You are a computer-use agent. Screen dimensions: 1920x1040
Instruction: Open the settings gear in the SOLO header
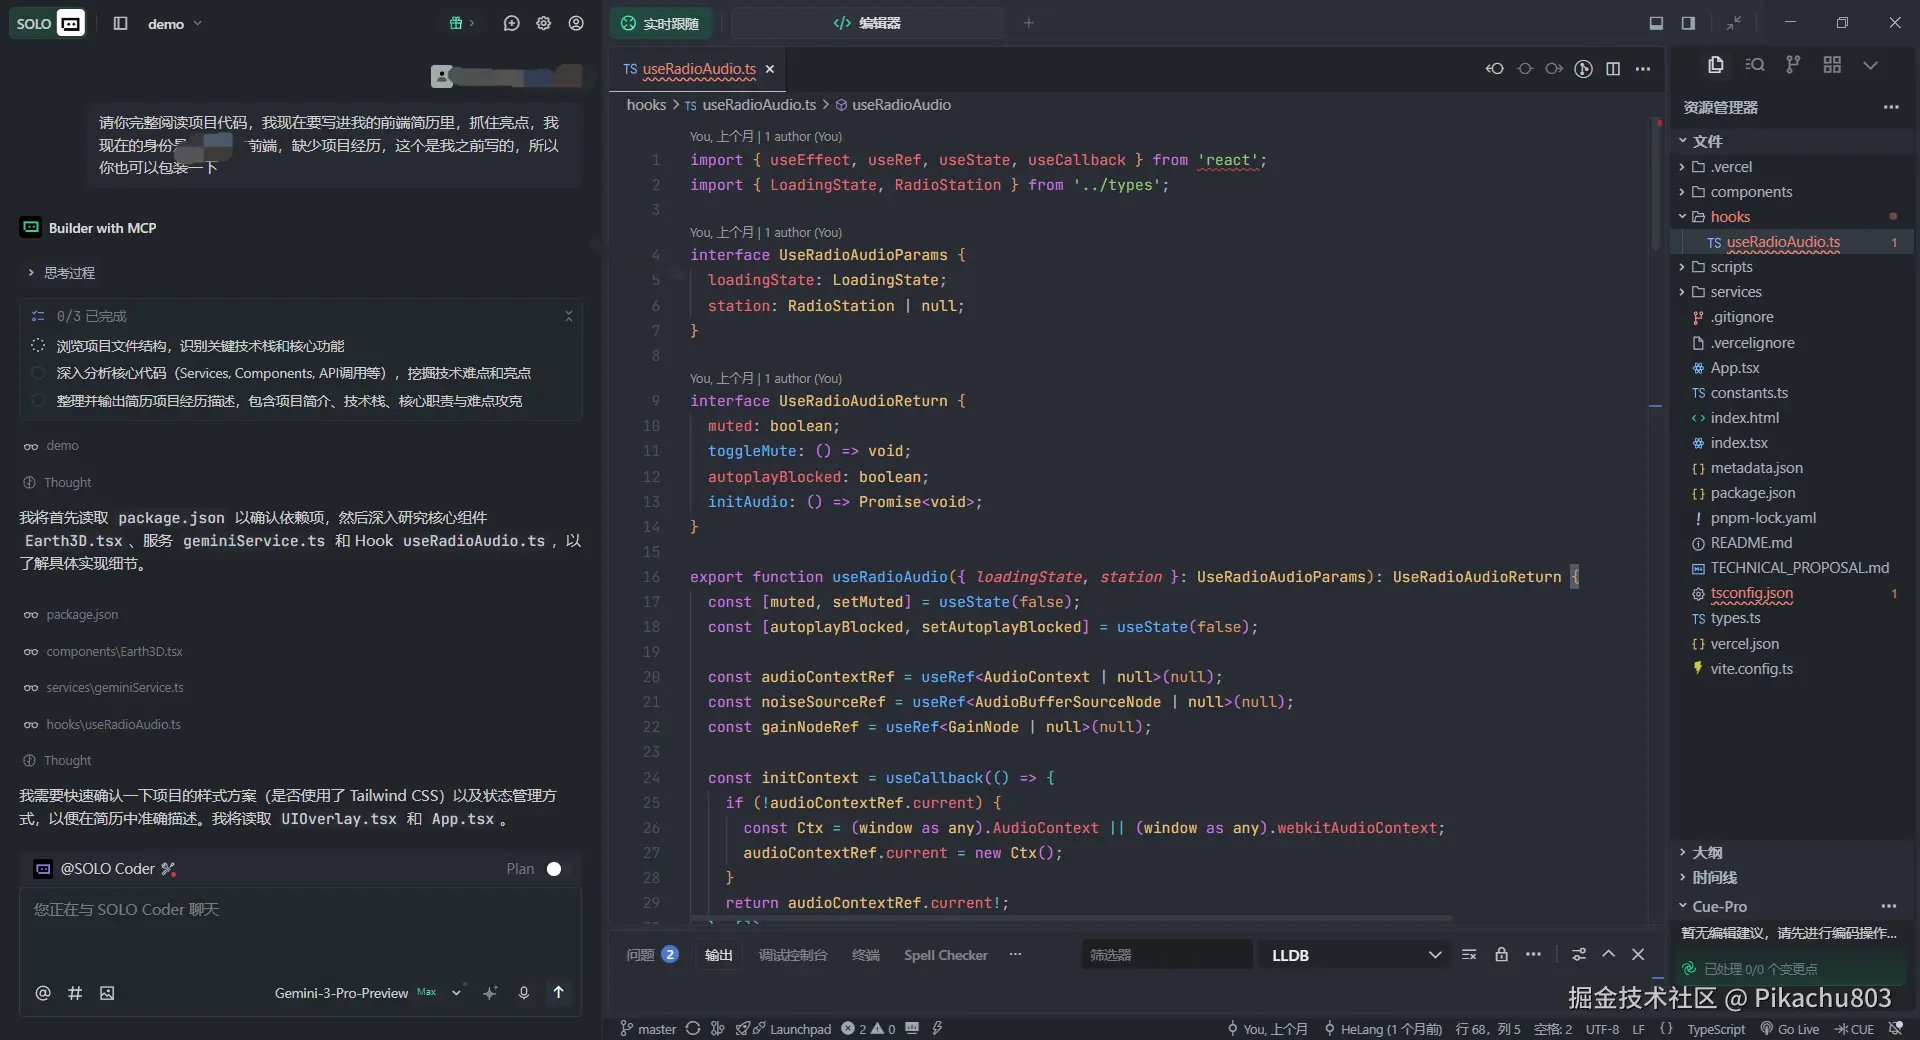pos(544,23)
